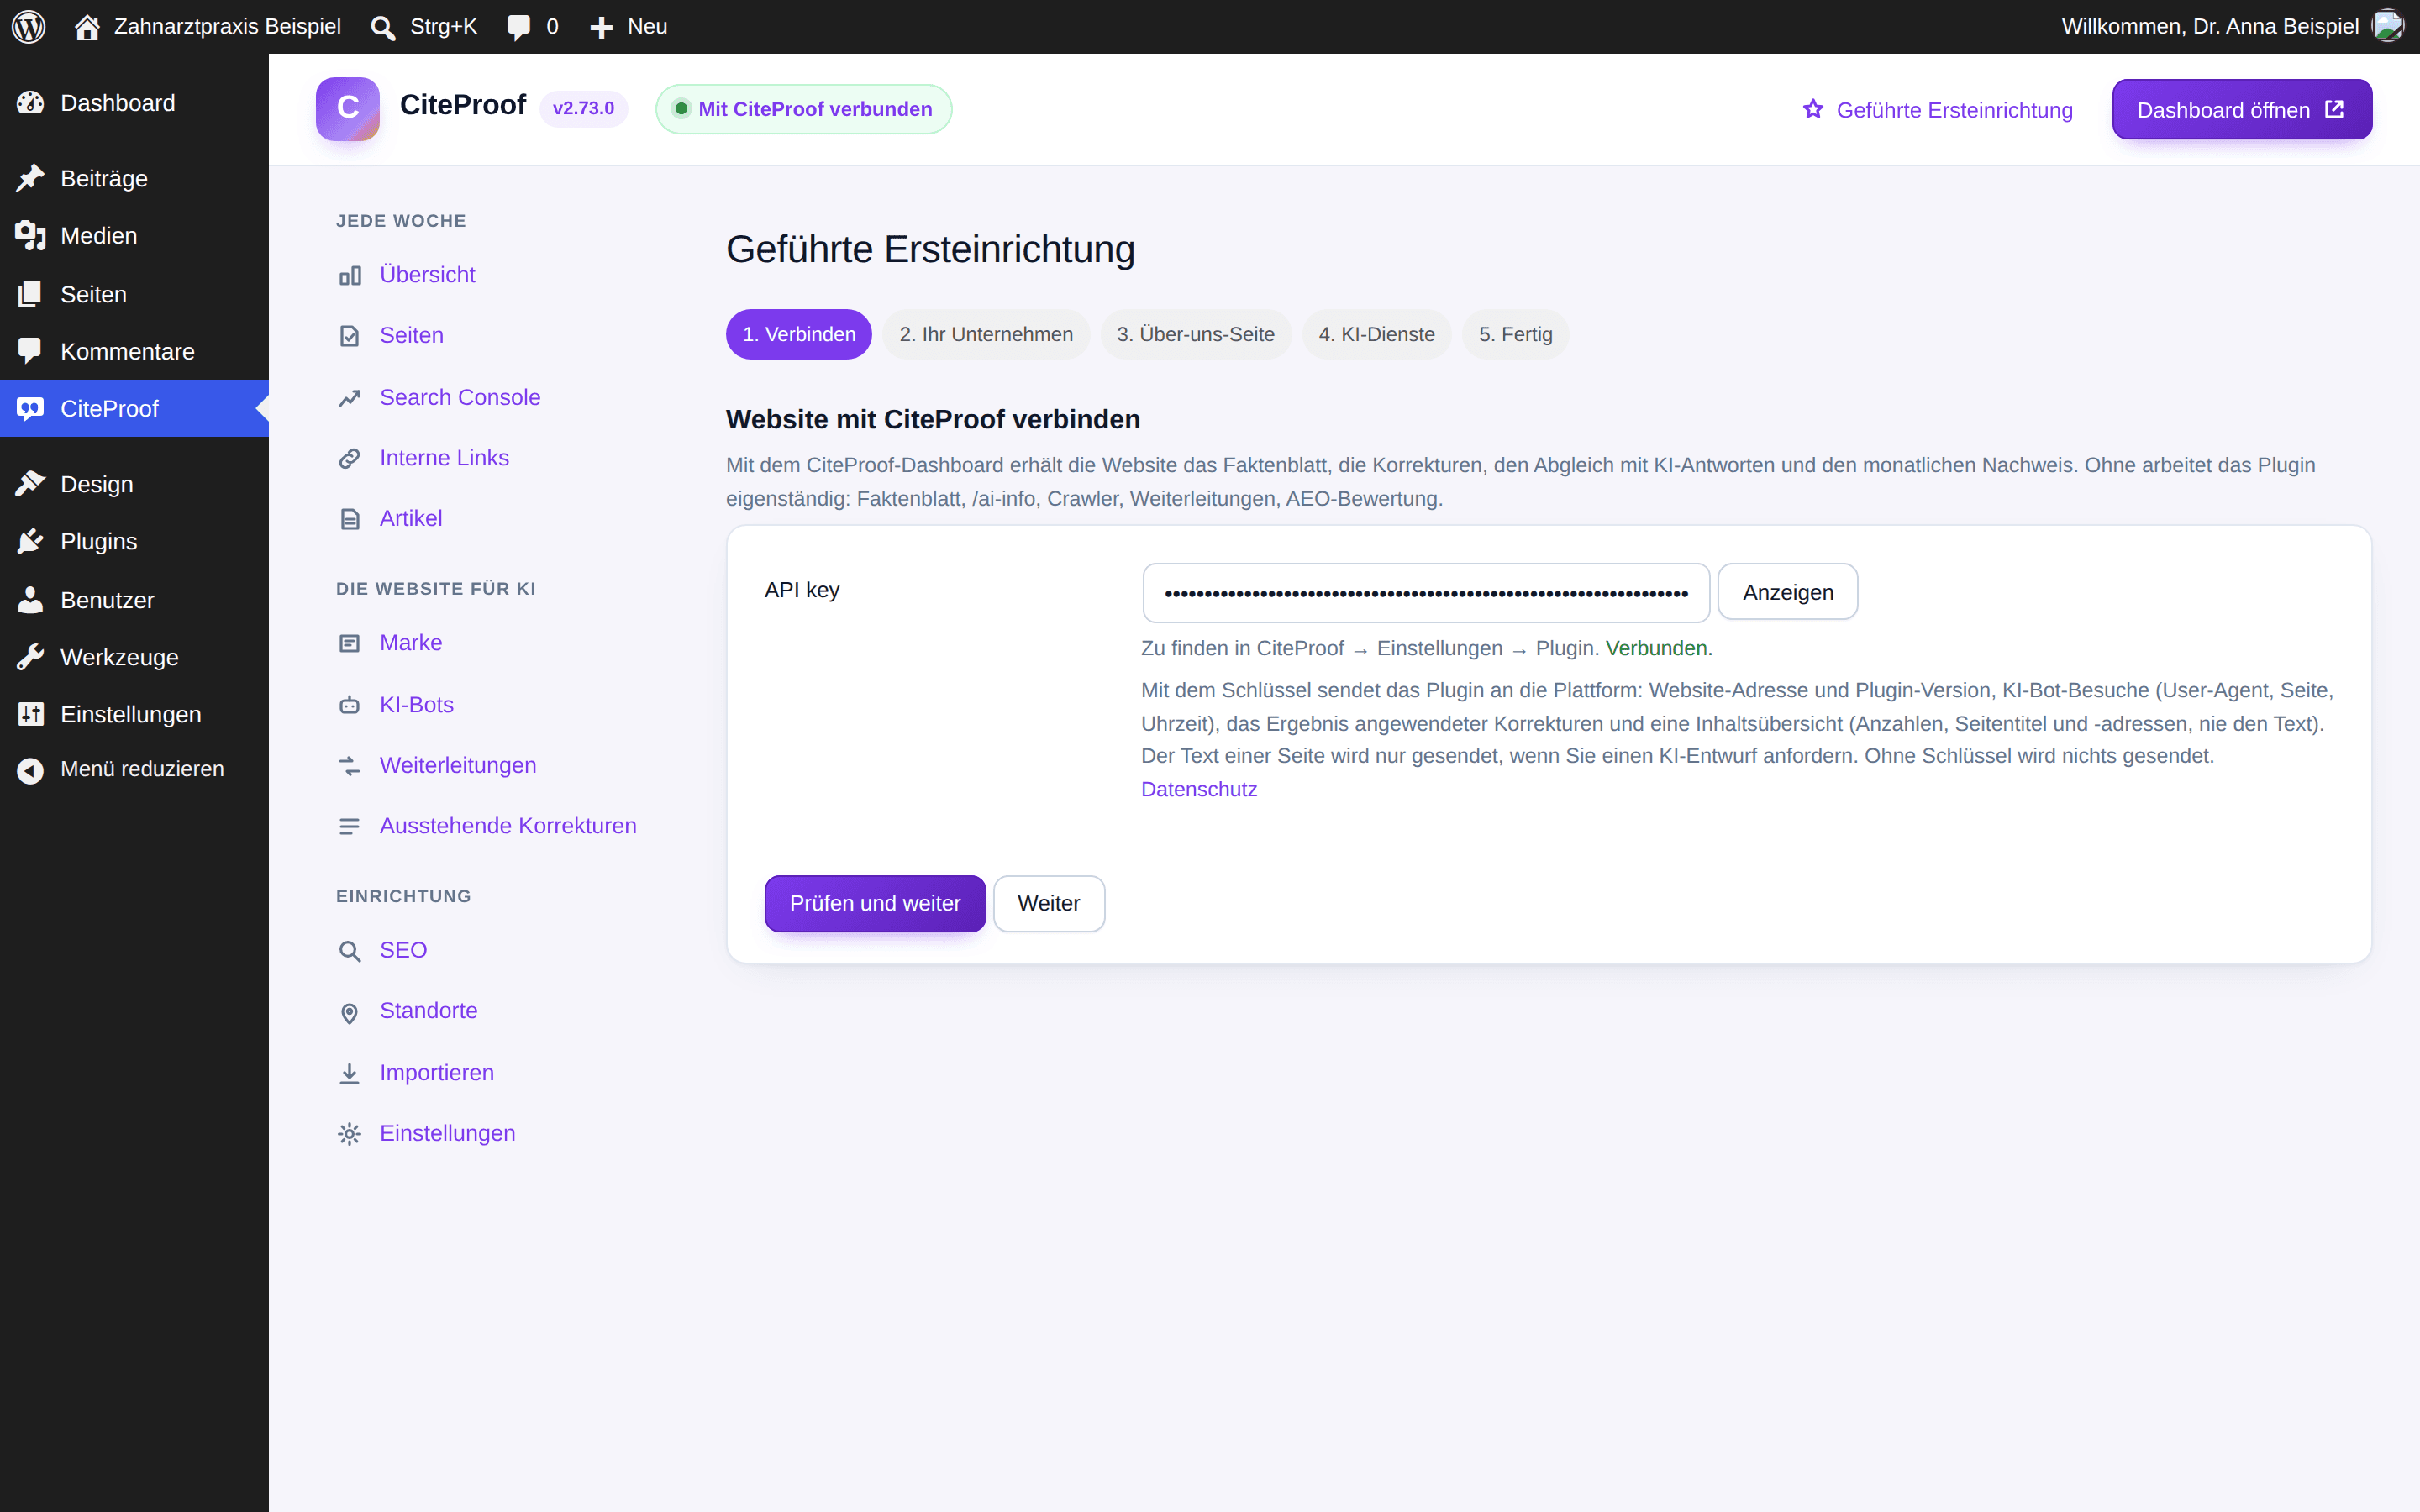The width and height of the screenshot is (2420, 1512).
Task: Select step 1. Verbinden
Action: tap(799, 334)
